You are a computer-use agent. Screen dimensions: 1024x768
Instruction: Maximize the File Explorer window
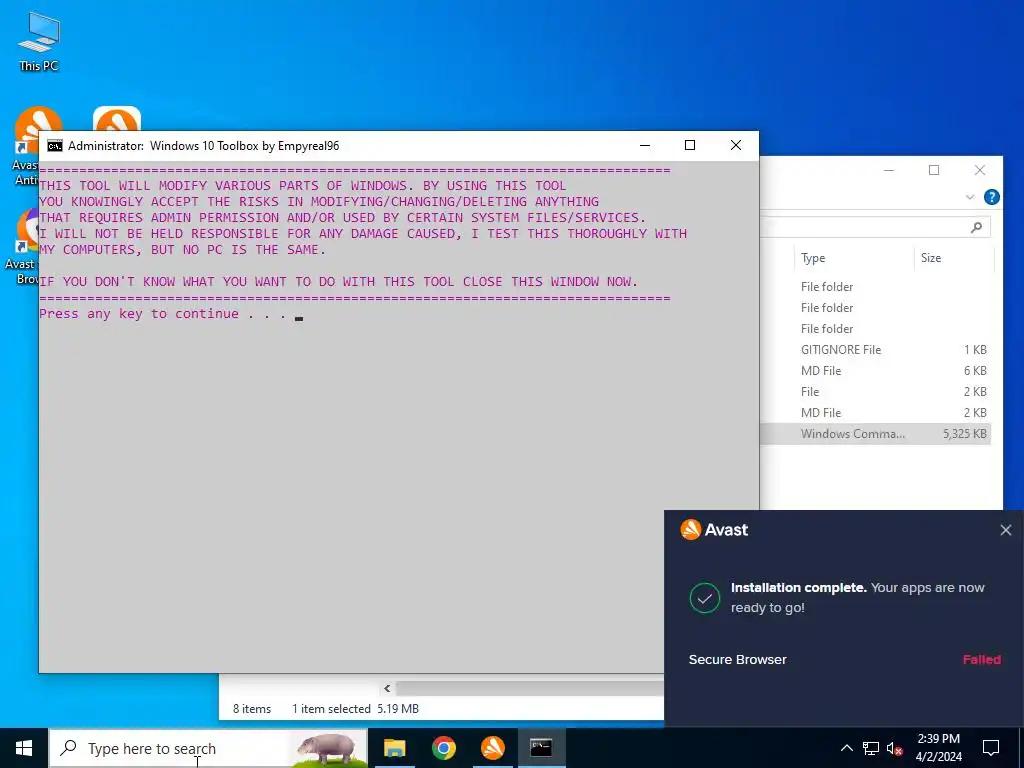click(x=934, y=170)
